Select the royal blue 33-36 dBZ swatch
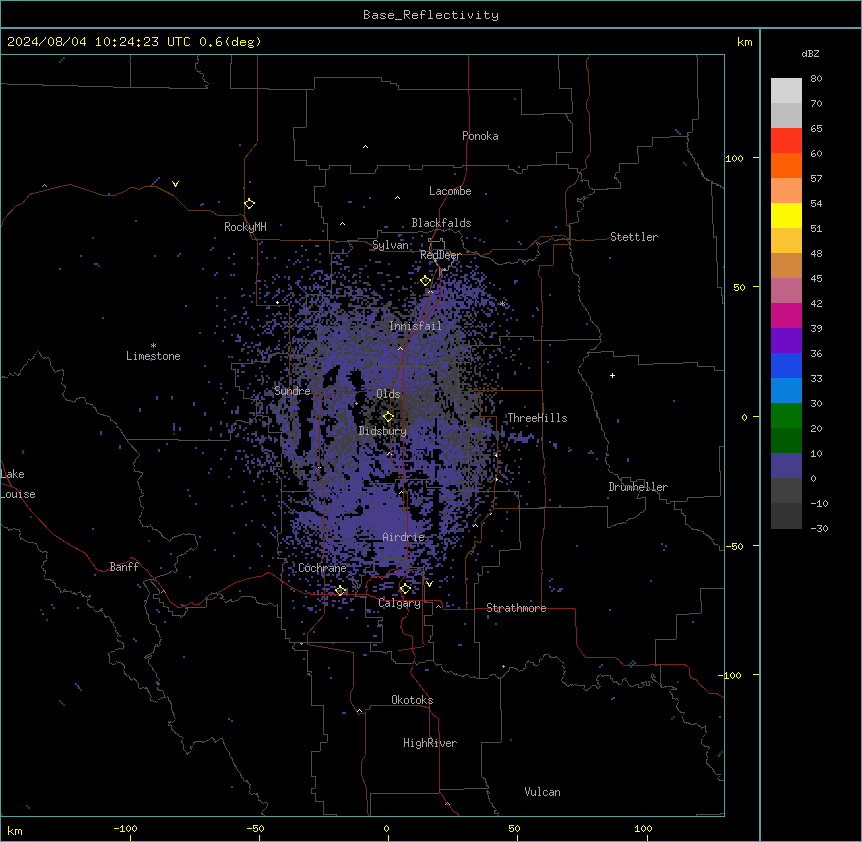Screen dimensions: 862x842 coord(786,365)
